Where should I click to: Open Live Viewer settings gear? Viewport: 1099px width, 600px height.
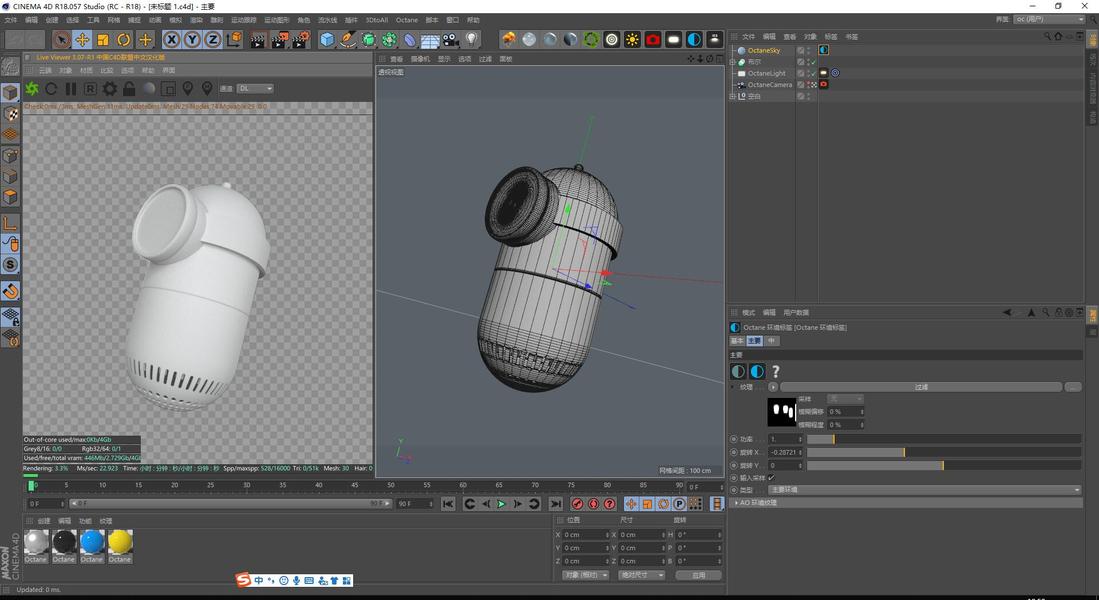click(x=110, y=88)
